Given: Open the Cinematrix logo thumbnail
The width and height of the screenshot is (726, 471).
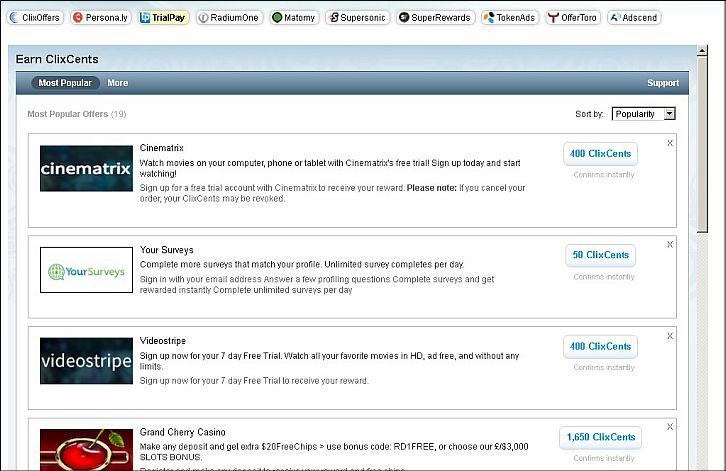Looking at the screenshot, I should 86,169.
